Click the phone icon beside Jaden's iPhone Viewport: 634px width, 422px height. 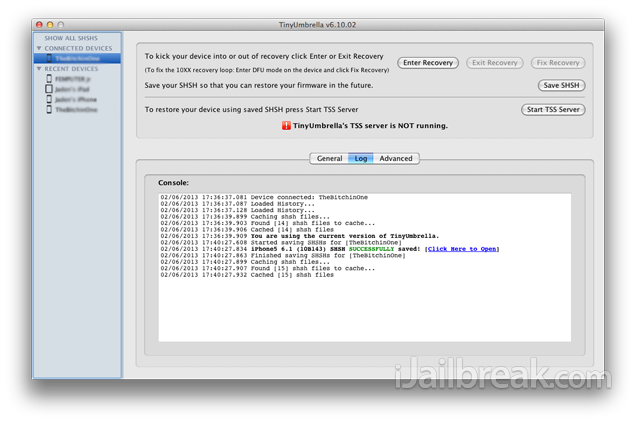(49, 99)
